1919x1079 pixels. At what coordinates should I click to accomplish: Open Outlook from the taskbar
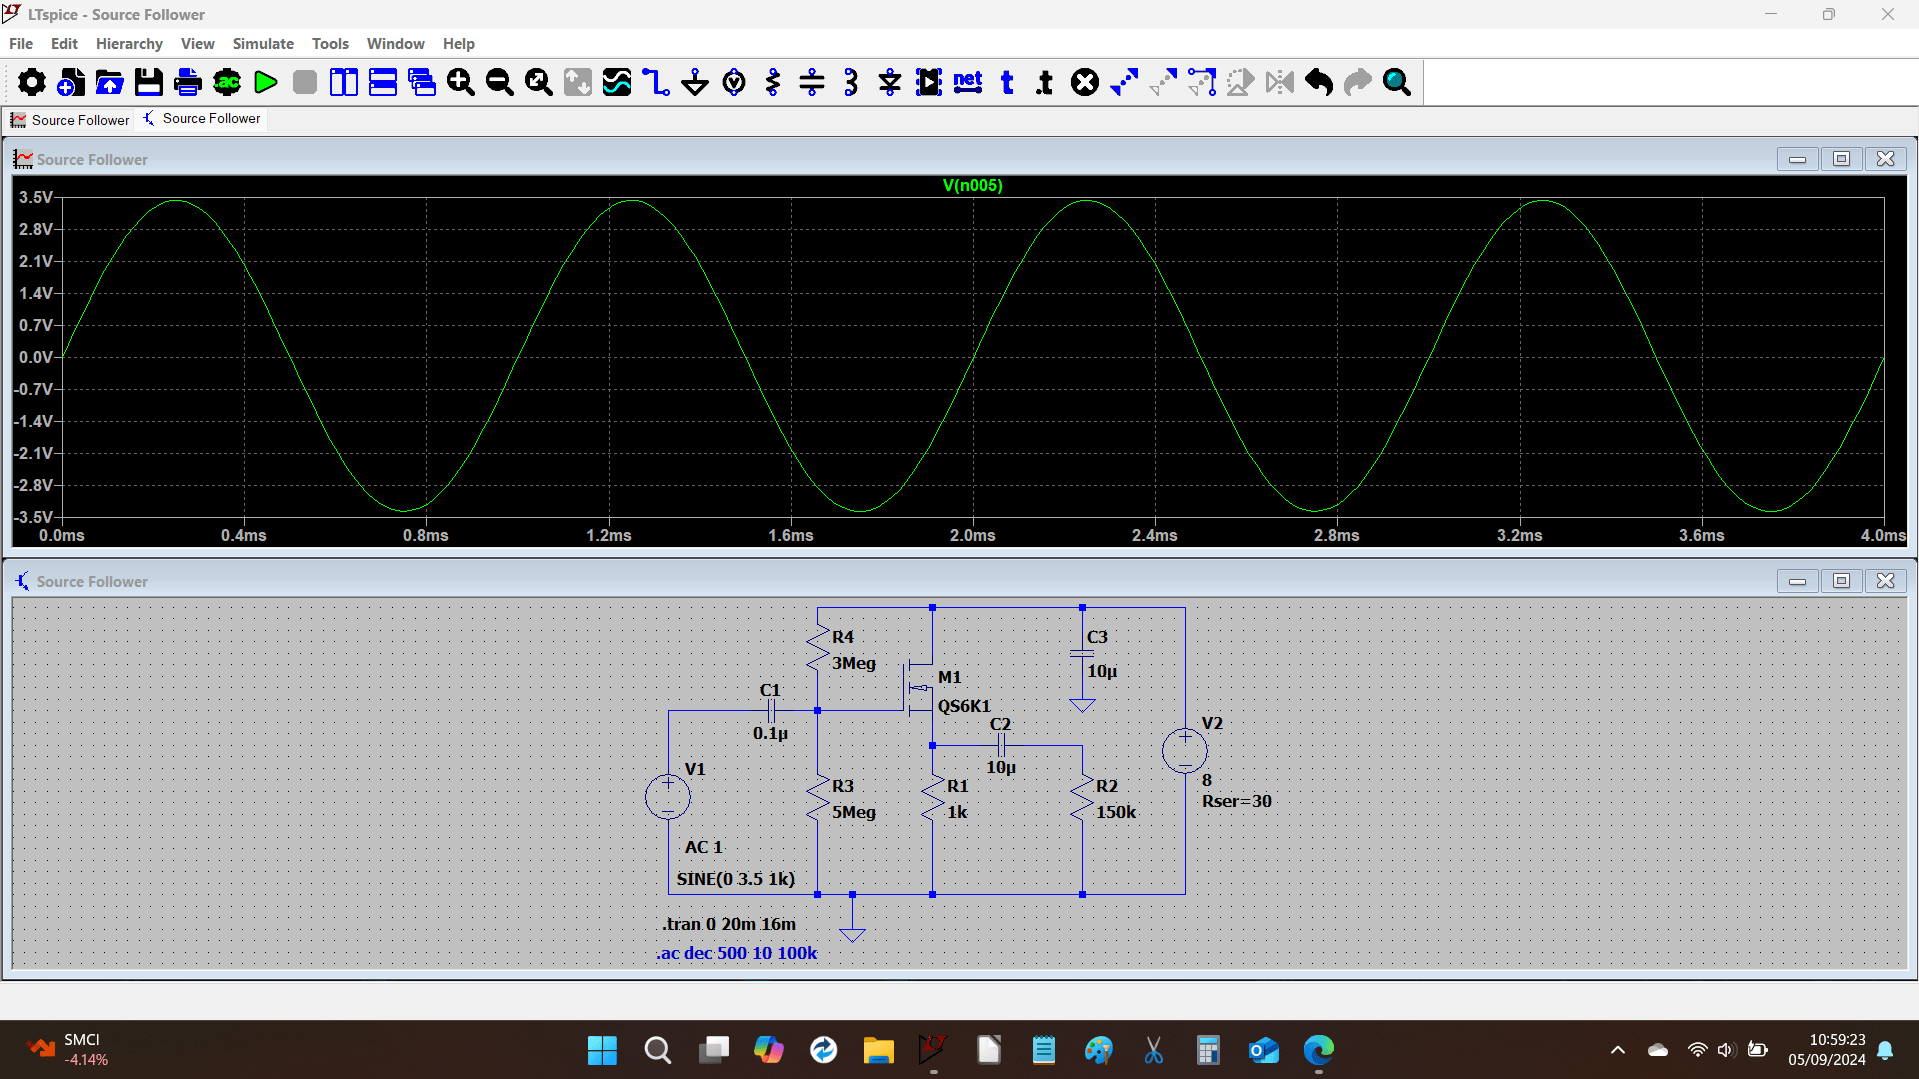tap(1264, 1050)
